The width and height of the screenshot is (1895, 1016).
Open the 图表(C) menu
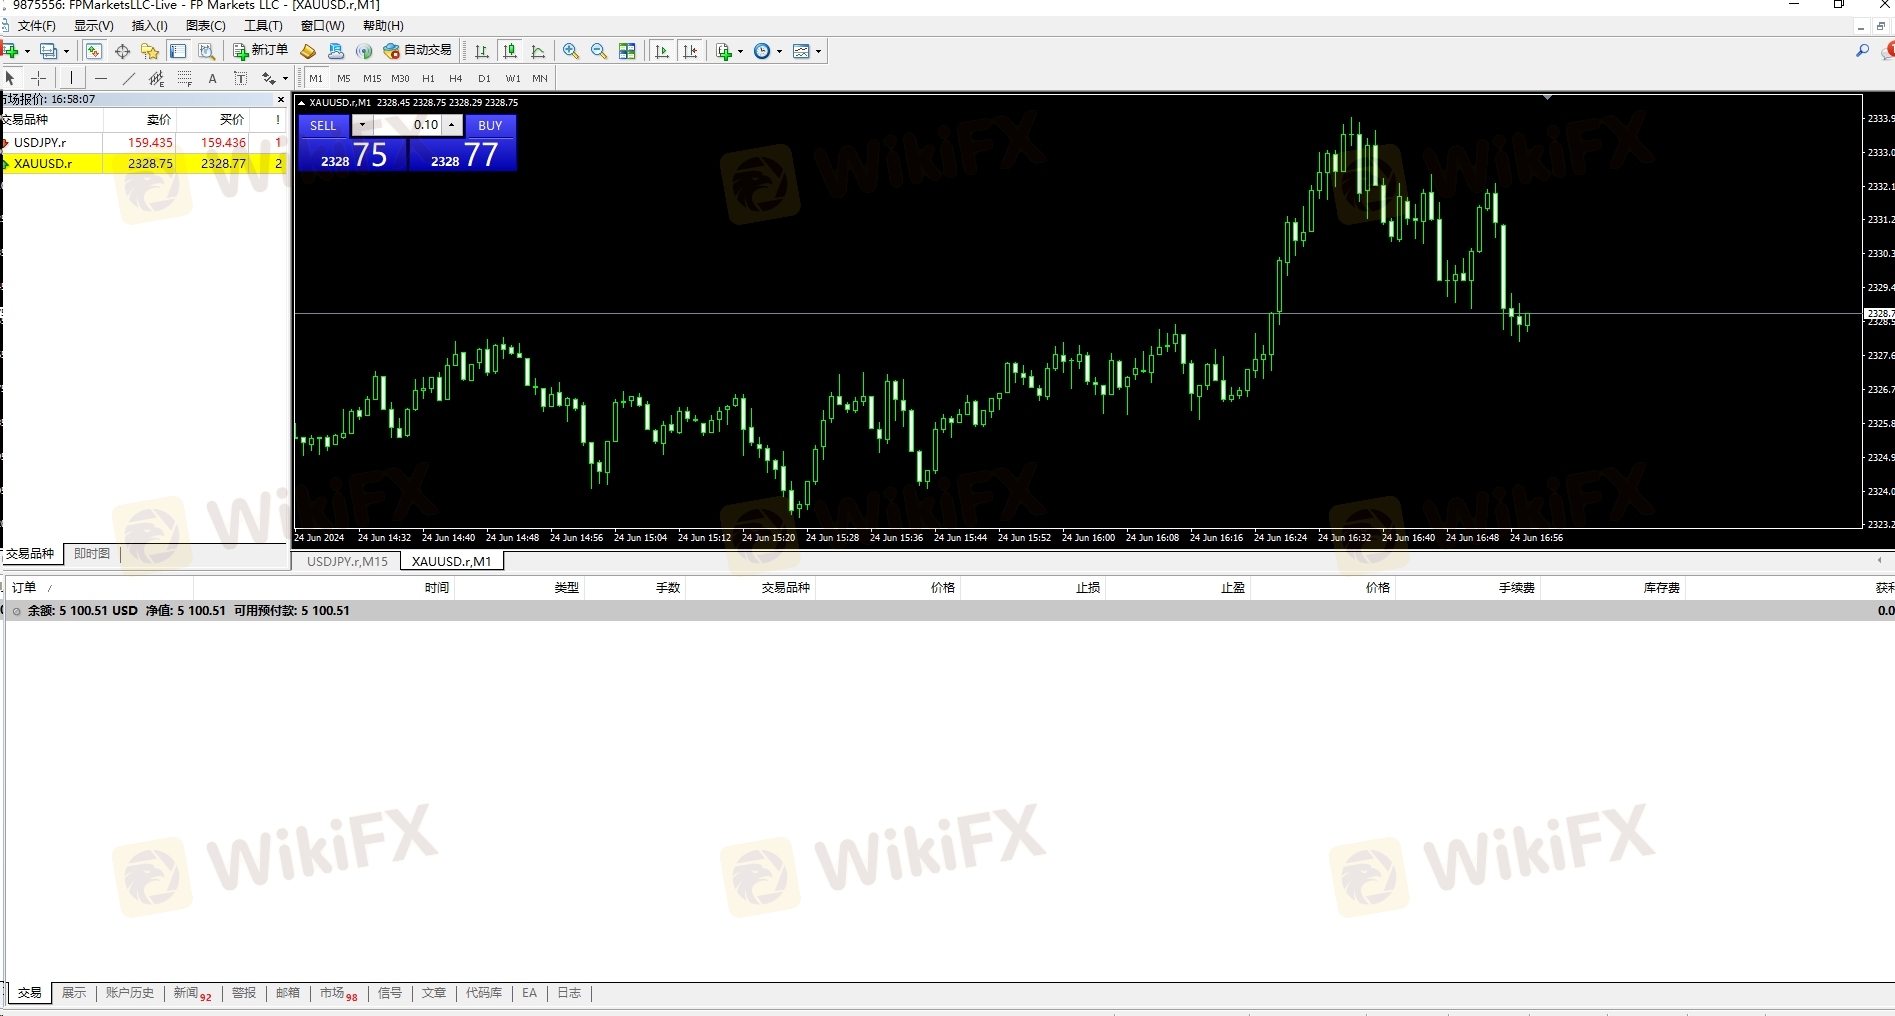[206, 25]
